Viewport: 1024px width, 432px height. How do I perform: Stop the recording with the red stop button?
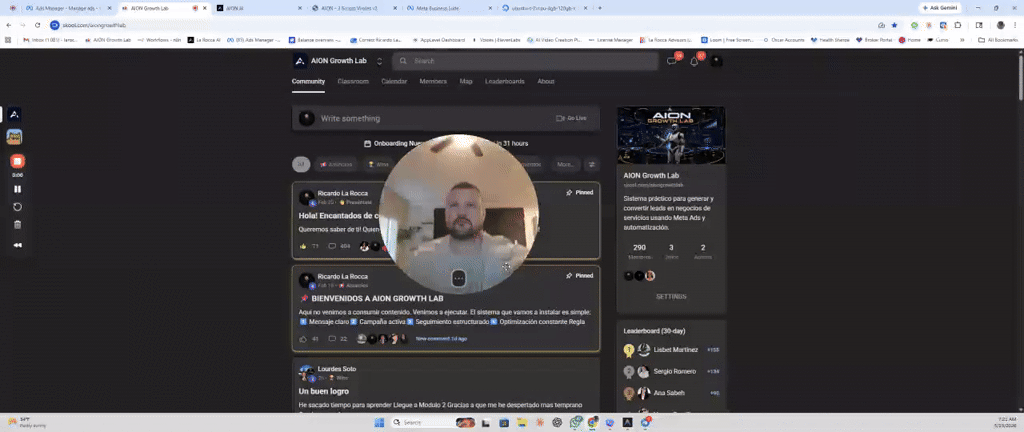click(x=18, y=161)
